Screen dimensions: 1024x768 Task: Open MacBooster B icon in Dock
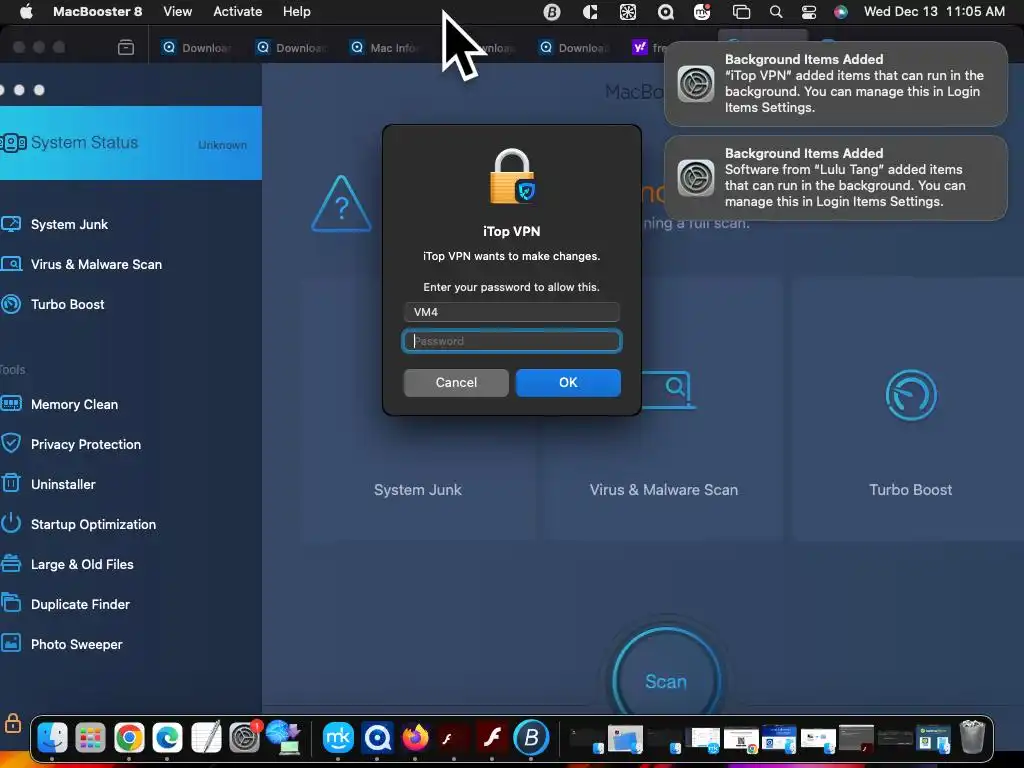click(x=531, y=738)
